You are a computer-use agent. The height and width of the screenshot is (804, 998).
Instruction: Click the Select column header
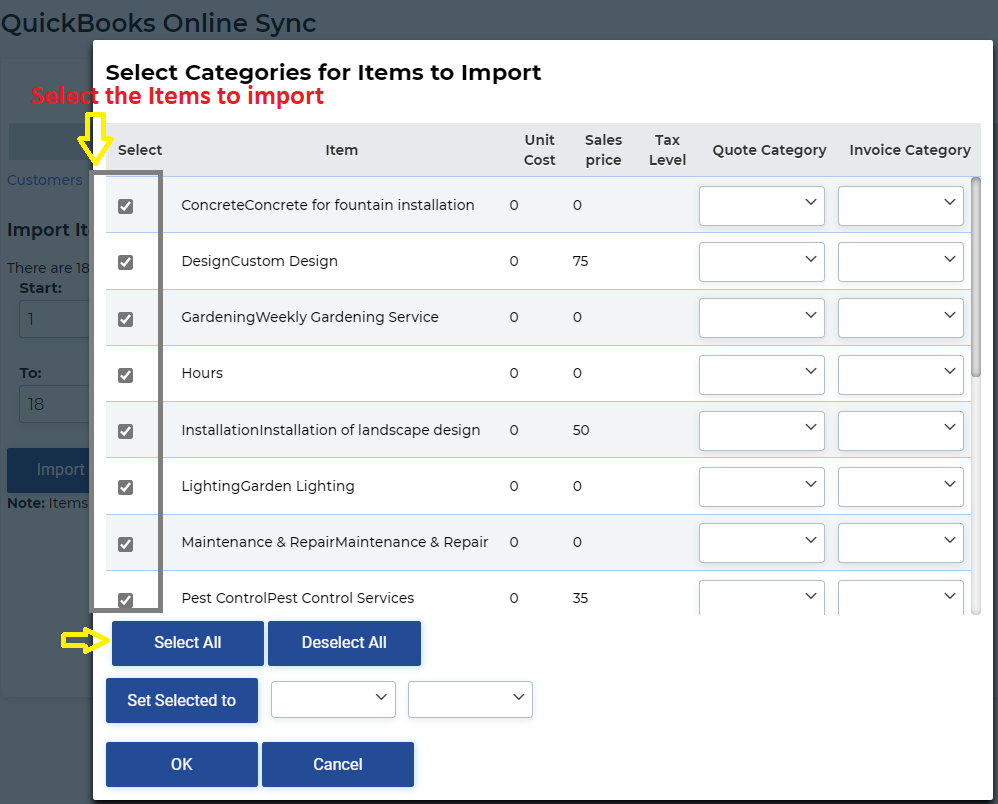pyautogui.click(x=140, y=150)
